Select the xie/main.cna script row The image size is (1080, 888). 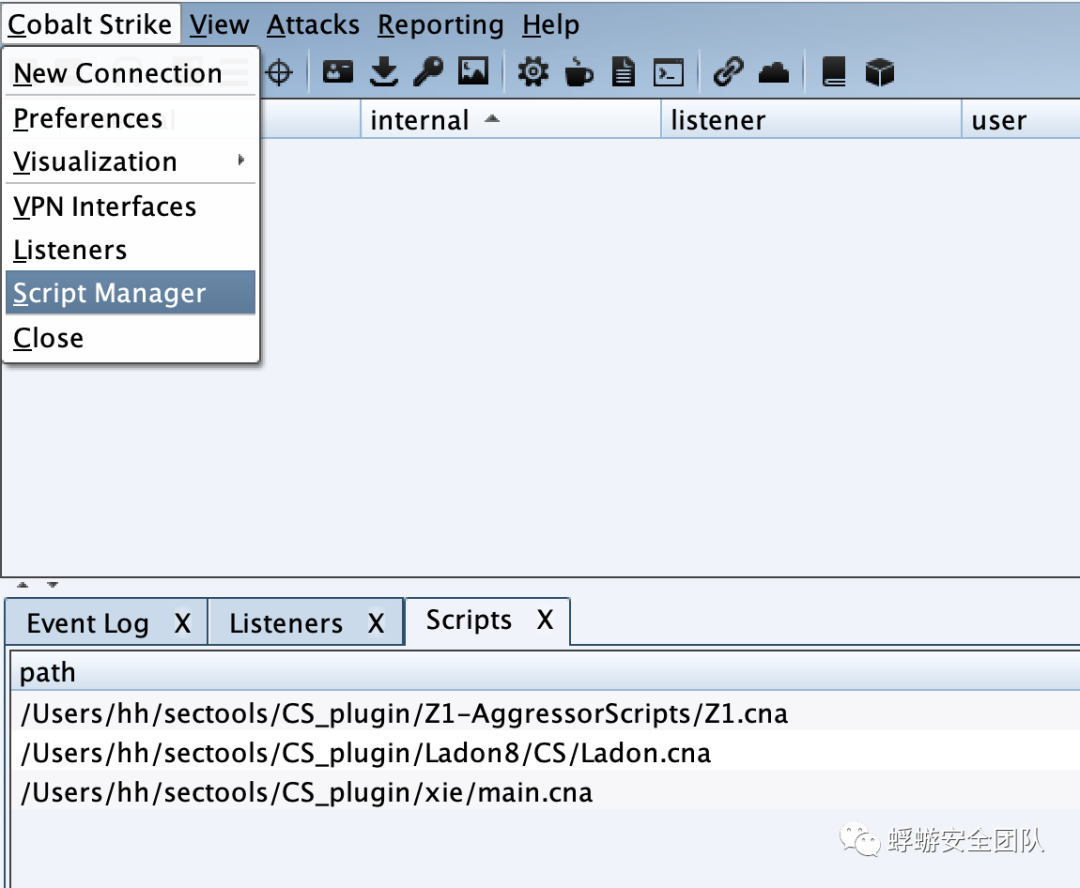click(546, 792)
